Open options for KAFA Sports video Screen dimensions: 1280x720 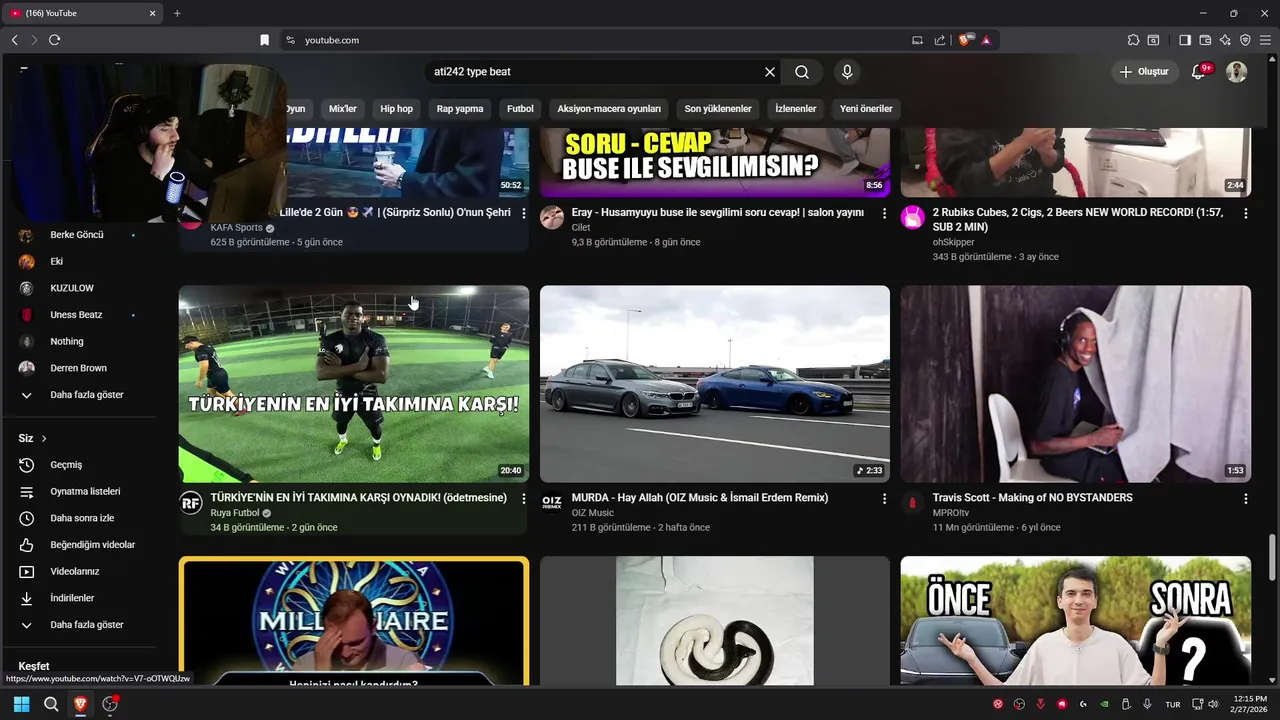(x=524, y=213)
